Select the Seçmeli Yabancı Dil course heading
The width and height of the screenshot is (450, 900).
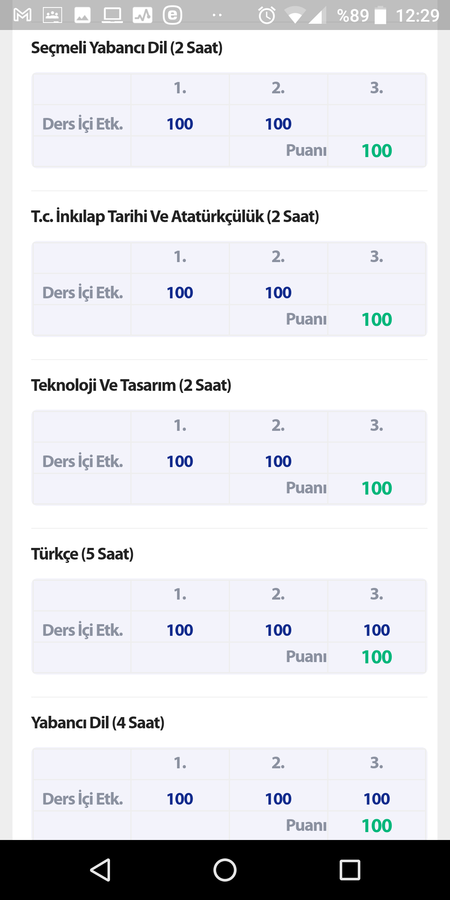[x=127, y=48]
